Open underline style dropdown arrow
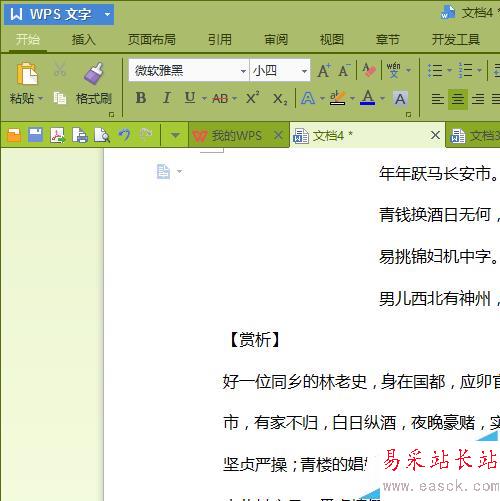The image size is (500, 501). pyautogui.click(x=204, y=99)
